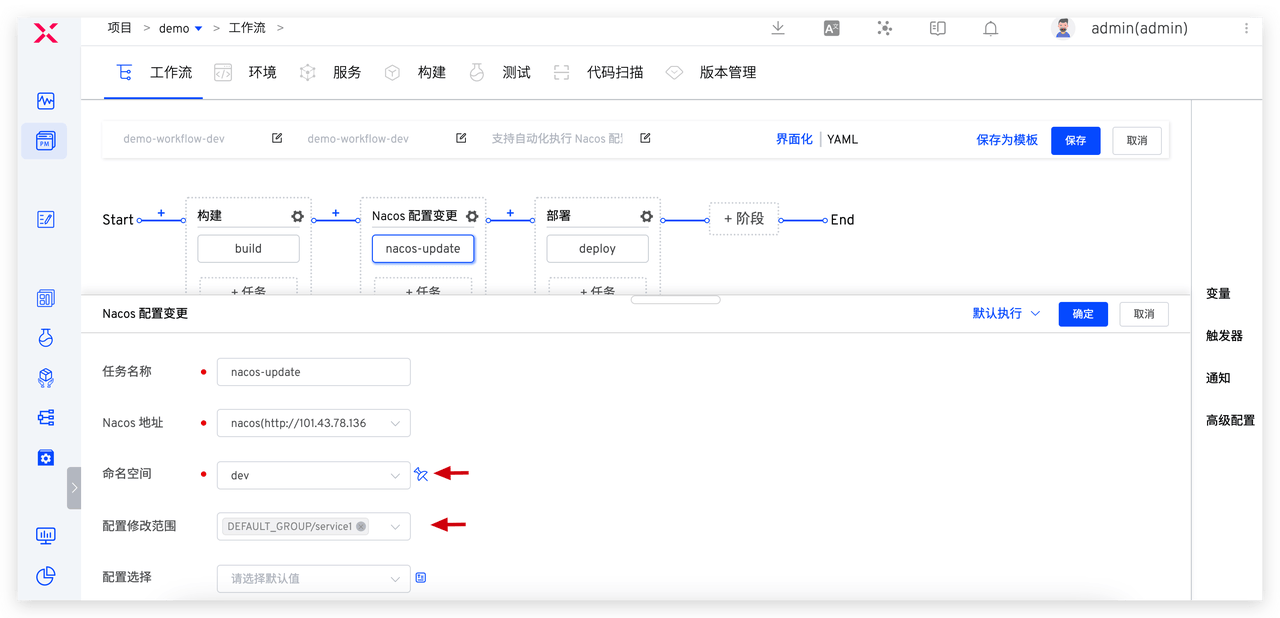Image resolution: width=1280 pixels, height=618 pixels.
Task: Click the 保存 button to save workflow
Action: point(1075,140)
